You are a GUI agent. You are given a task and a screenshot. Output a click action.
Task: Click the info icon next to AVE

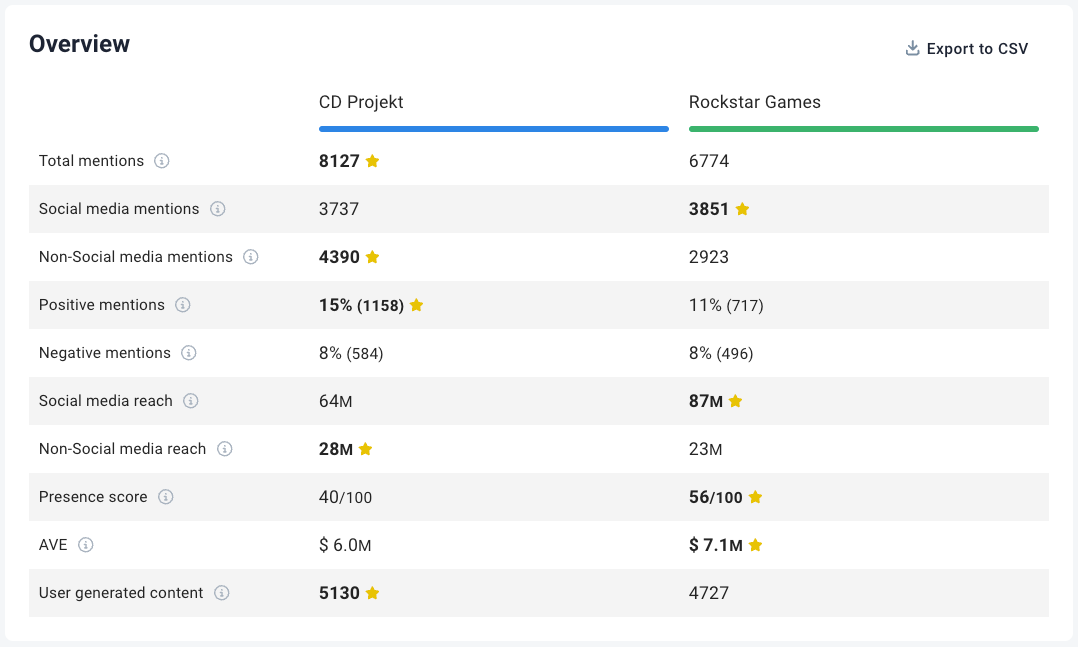click(85, 545)
